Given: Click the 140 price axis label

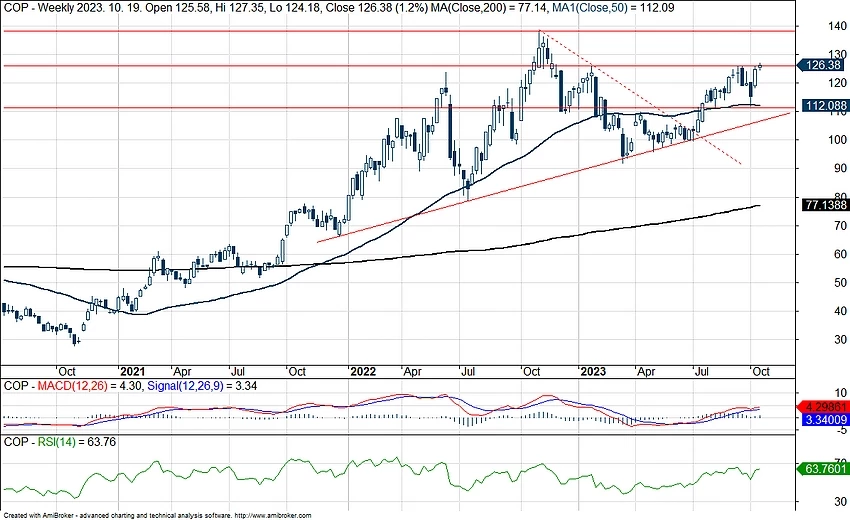Looking at the screenshot, I should click(x=837, y=26).
